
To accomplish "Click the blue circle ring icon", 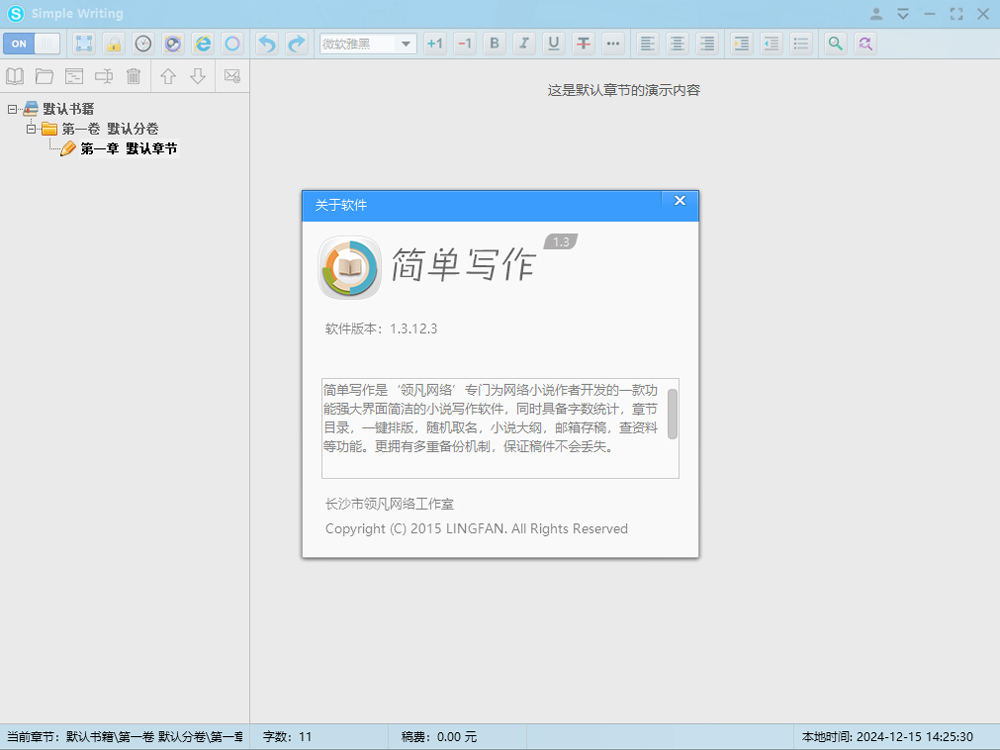I will pos(233,43).
